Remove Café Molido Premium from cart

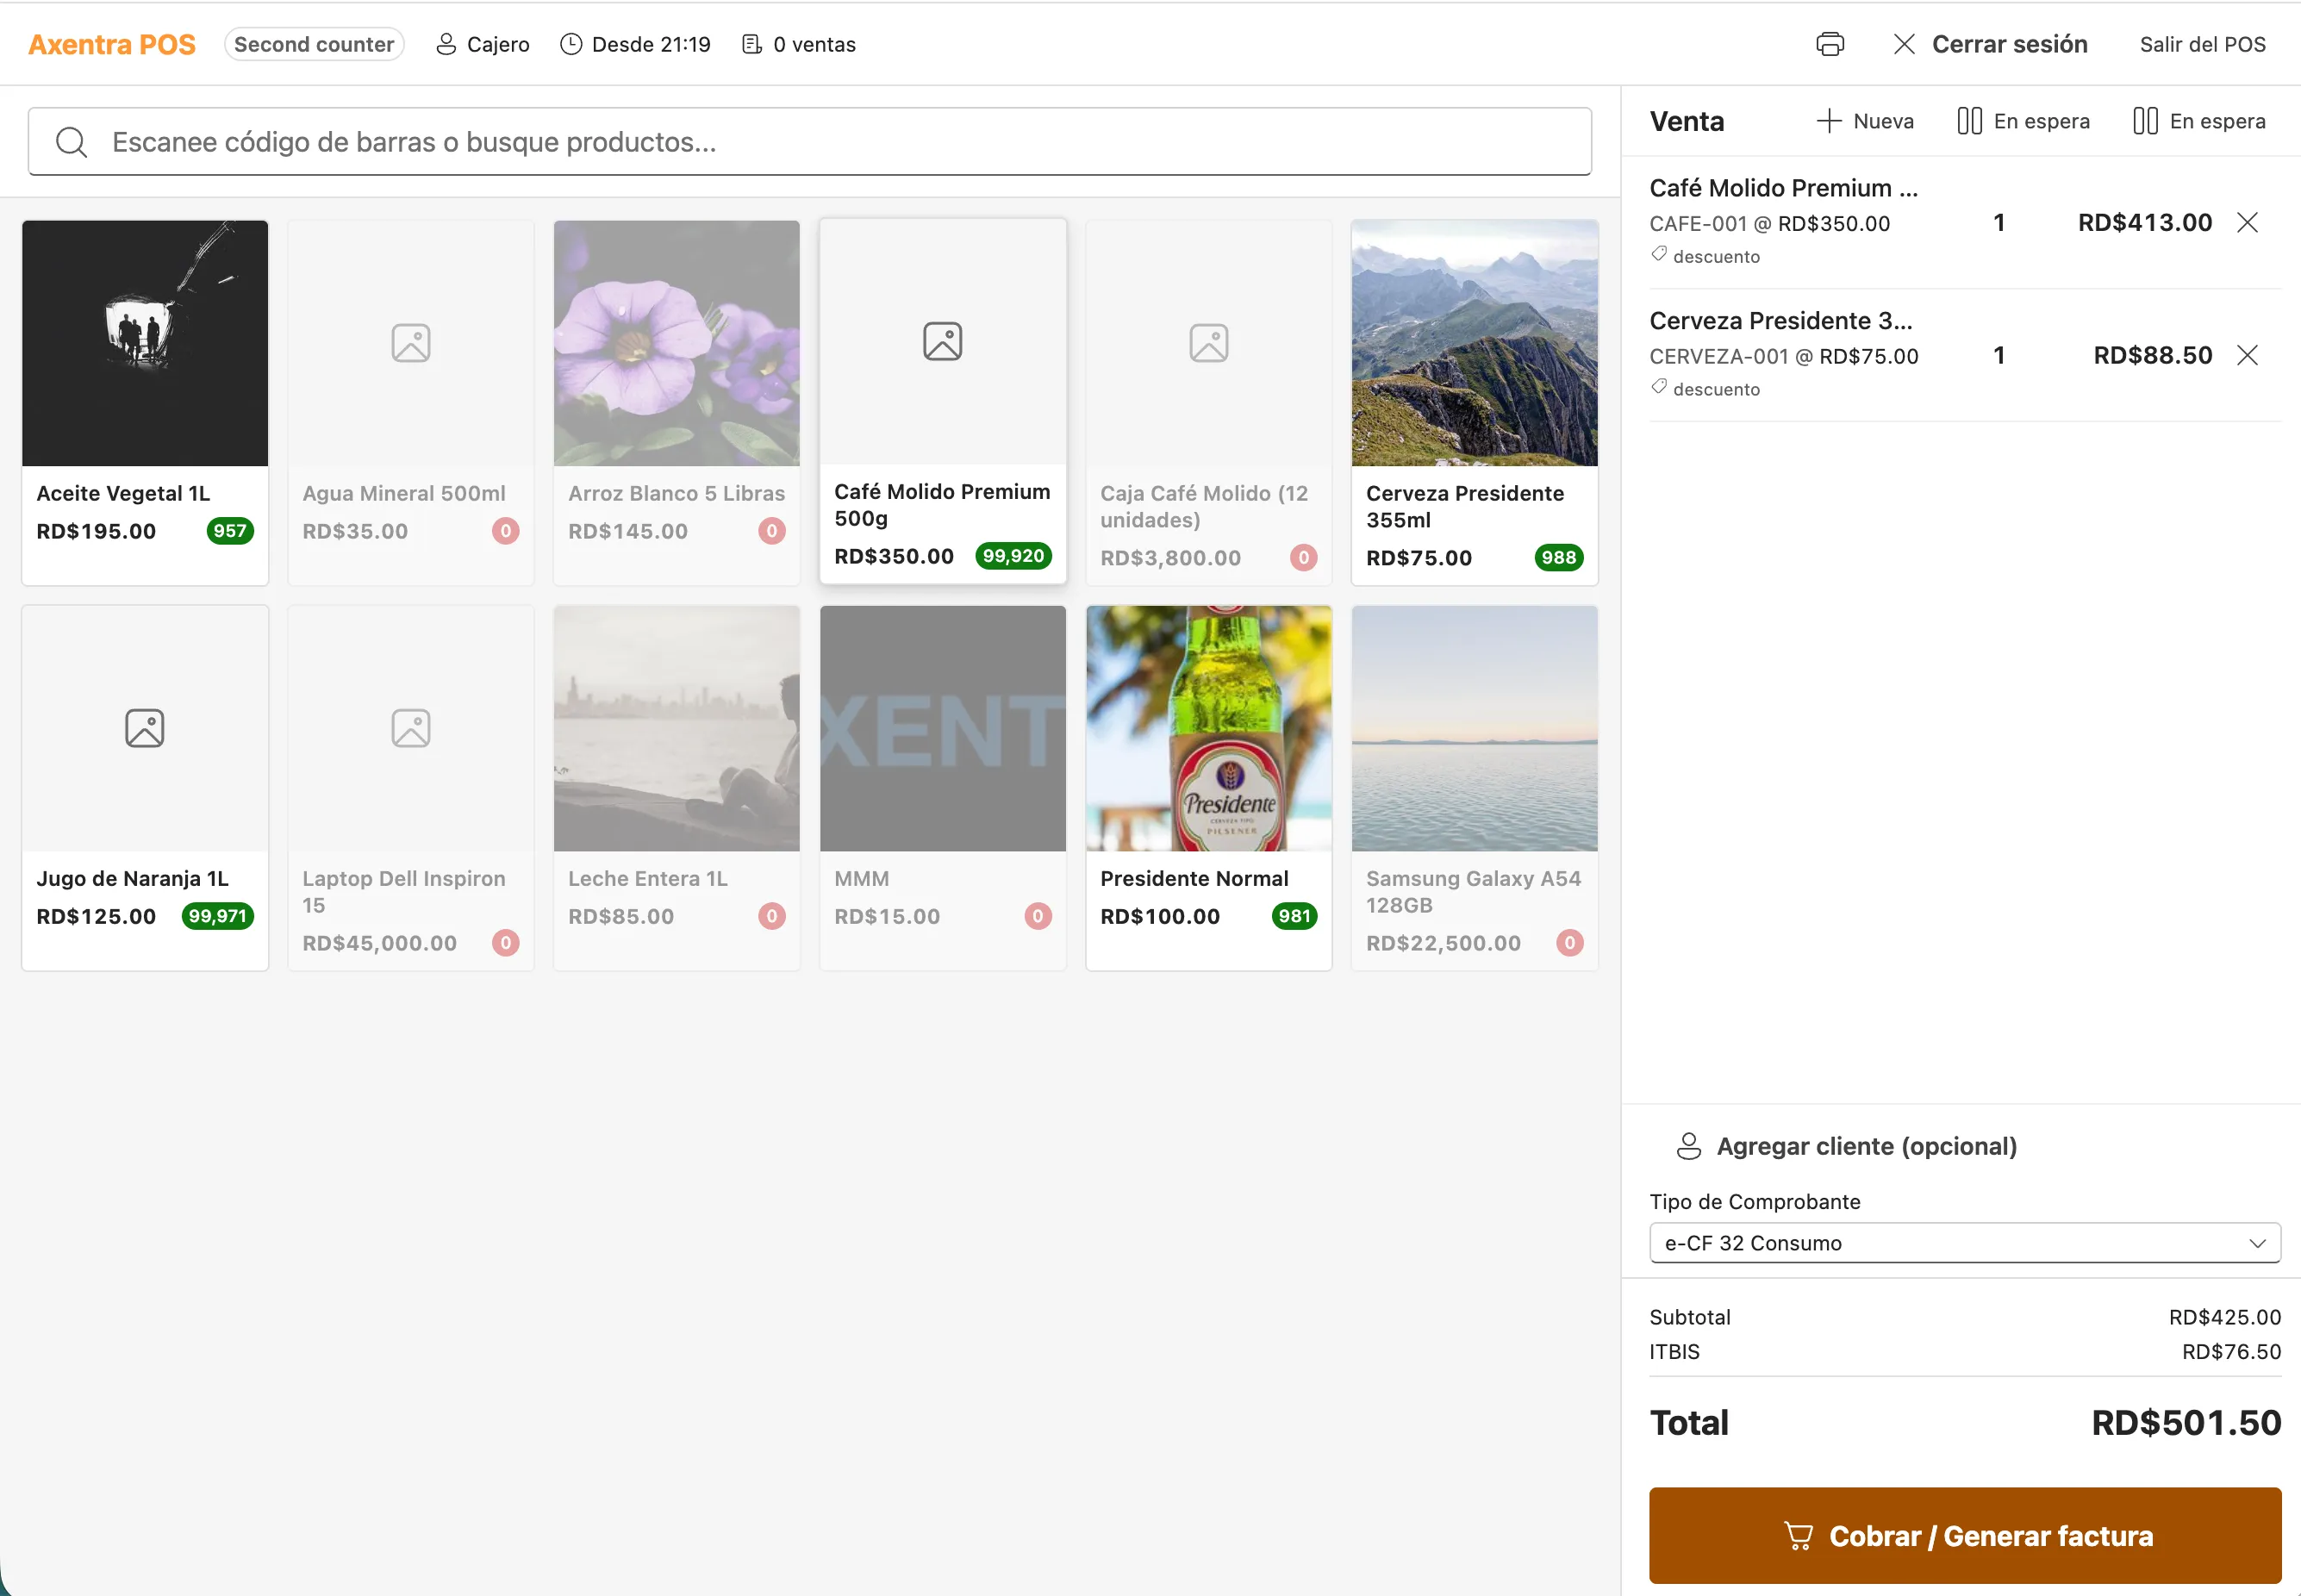click(2248, 222)
